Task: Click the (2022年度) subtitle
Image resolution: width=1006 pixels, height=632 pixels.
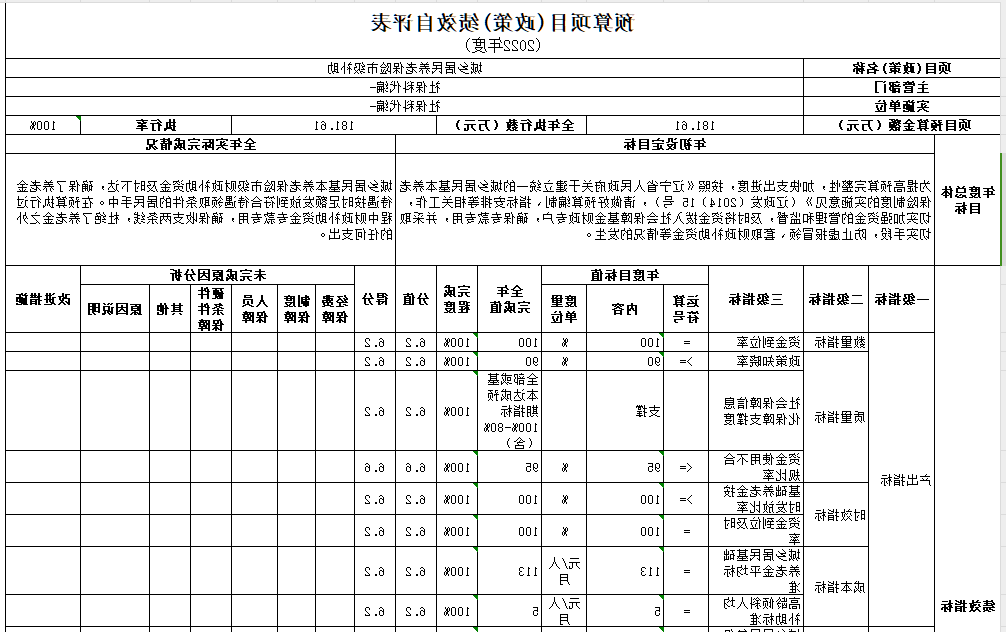Action: [502, 45]
